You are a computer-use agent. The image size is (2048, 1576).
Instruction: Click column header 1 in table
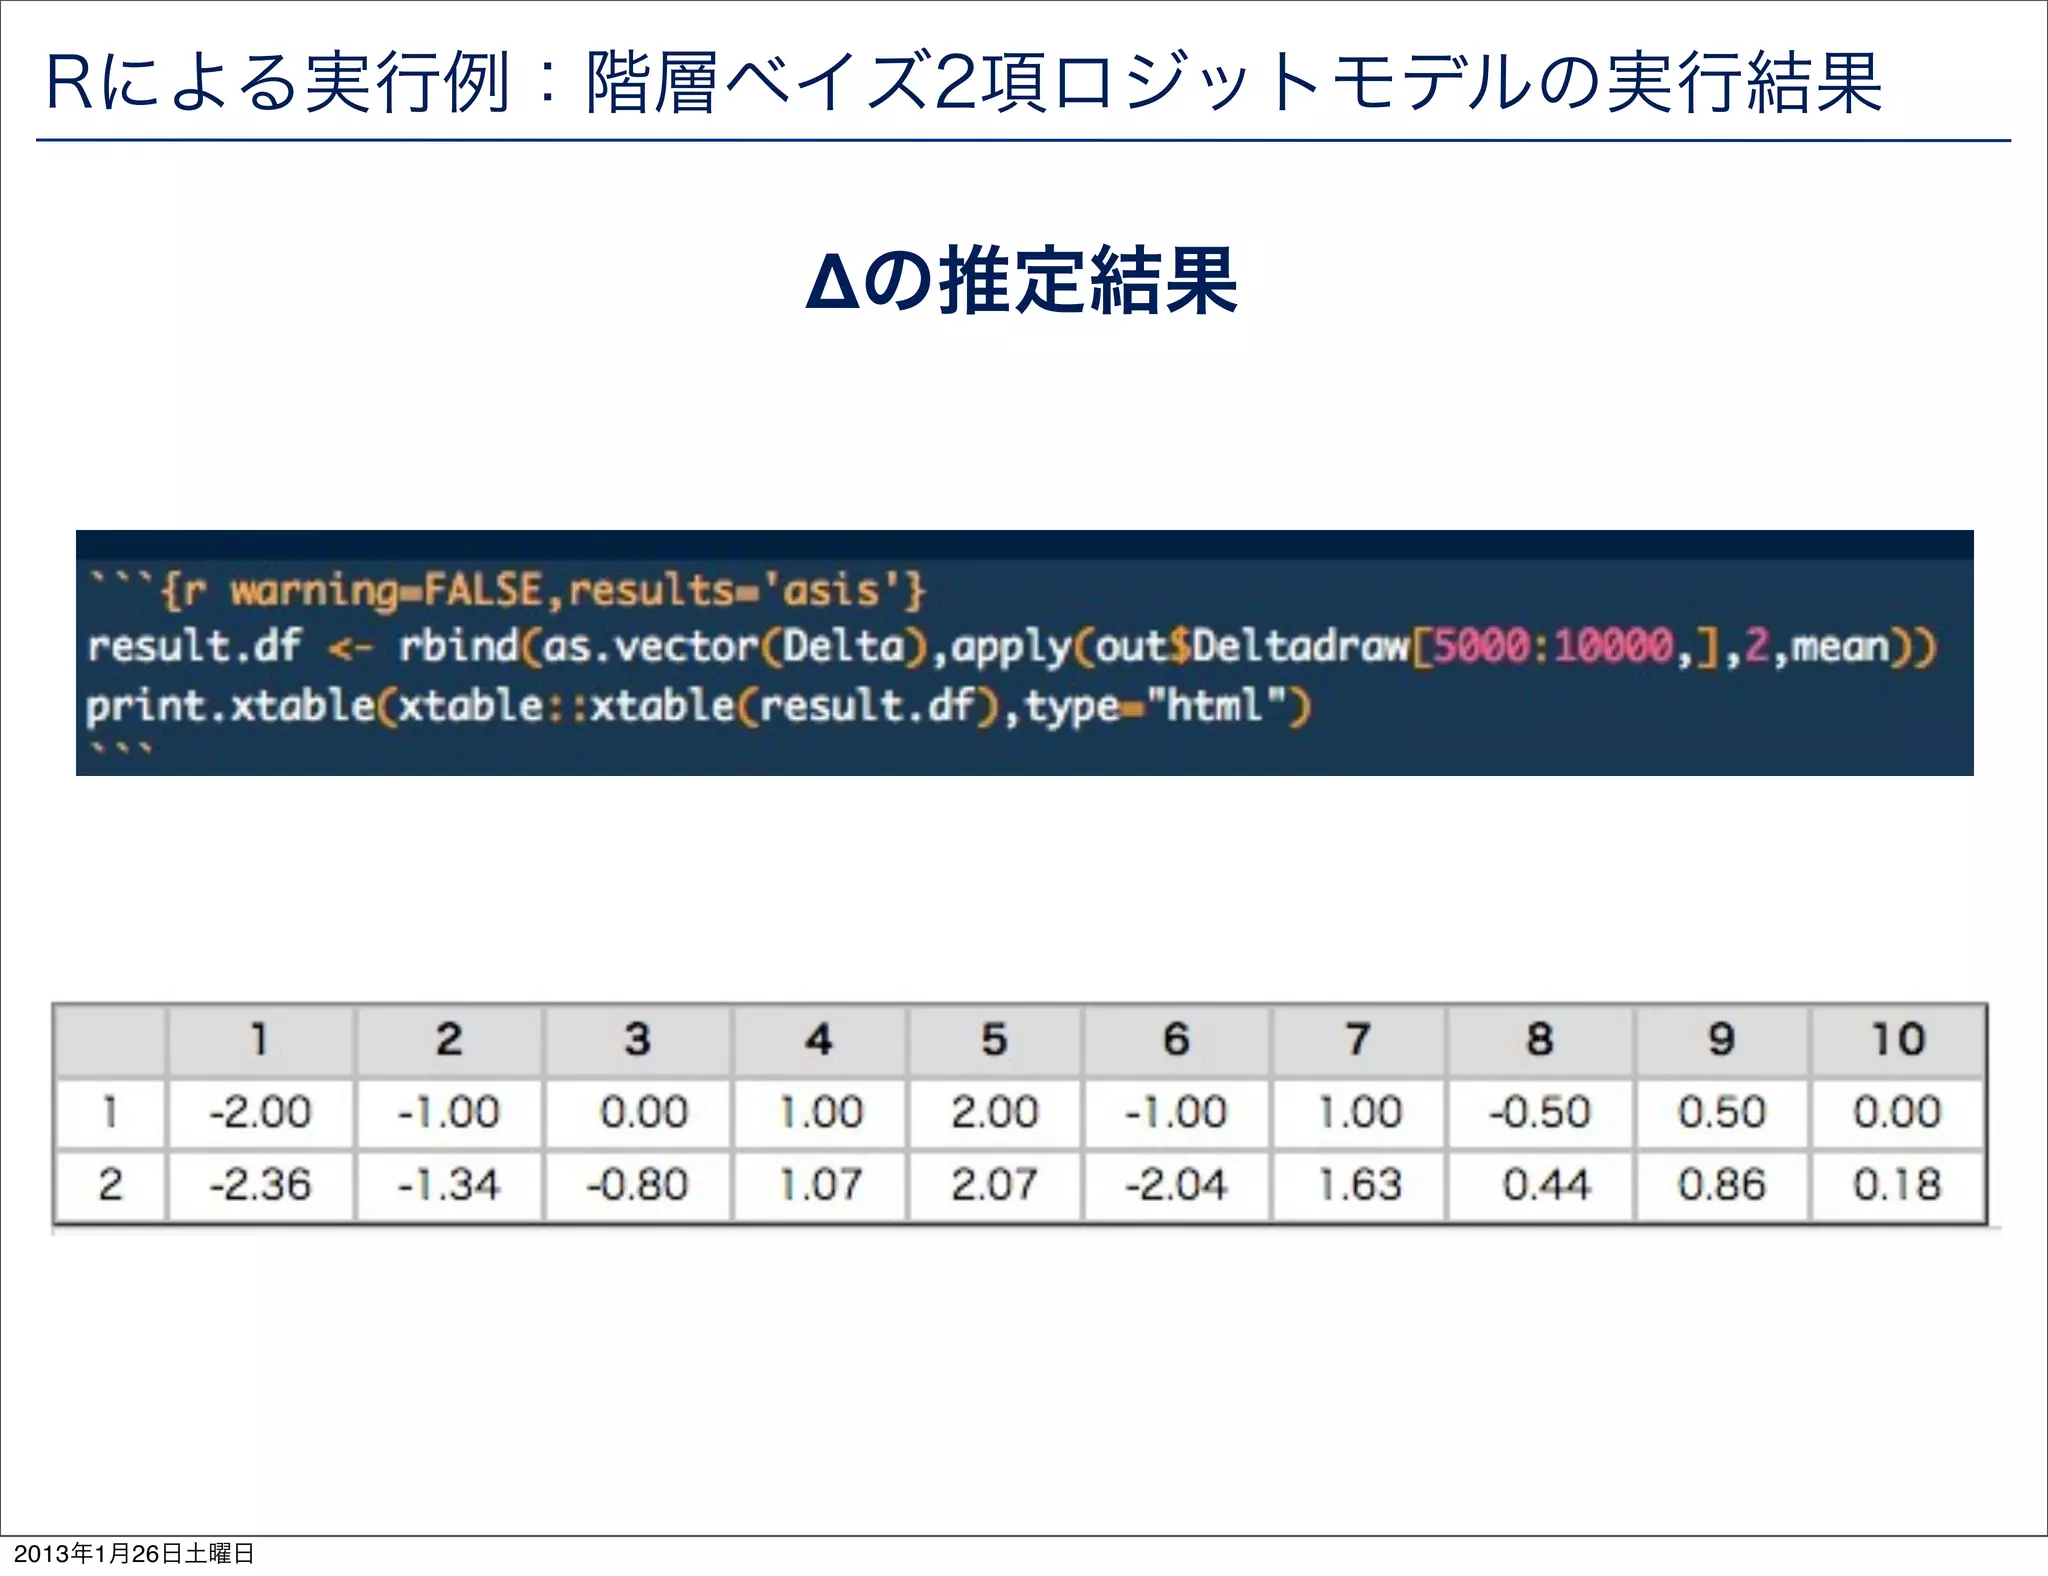pyautogui.click(x=259, y=1040)
